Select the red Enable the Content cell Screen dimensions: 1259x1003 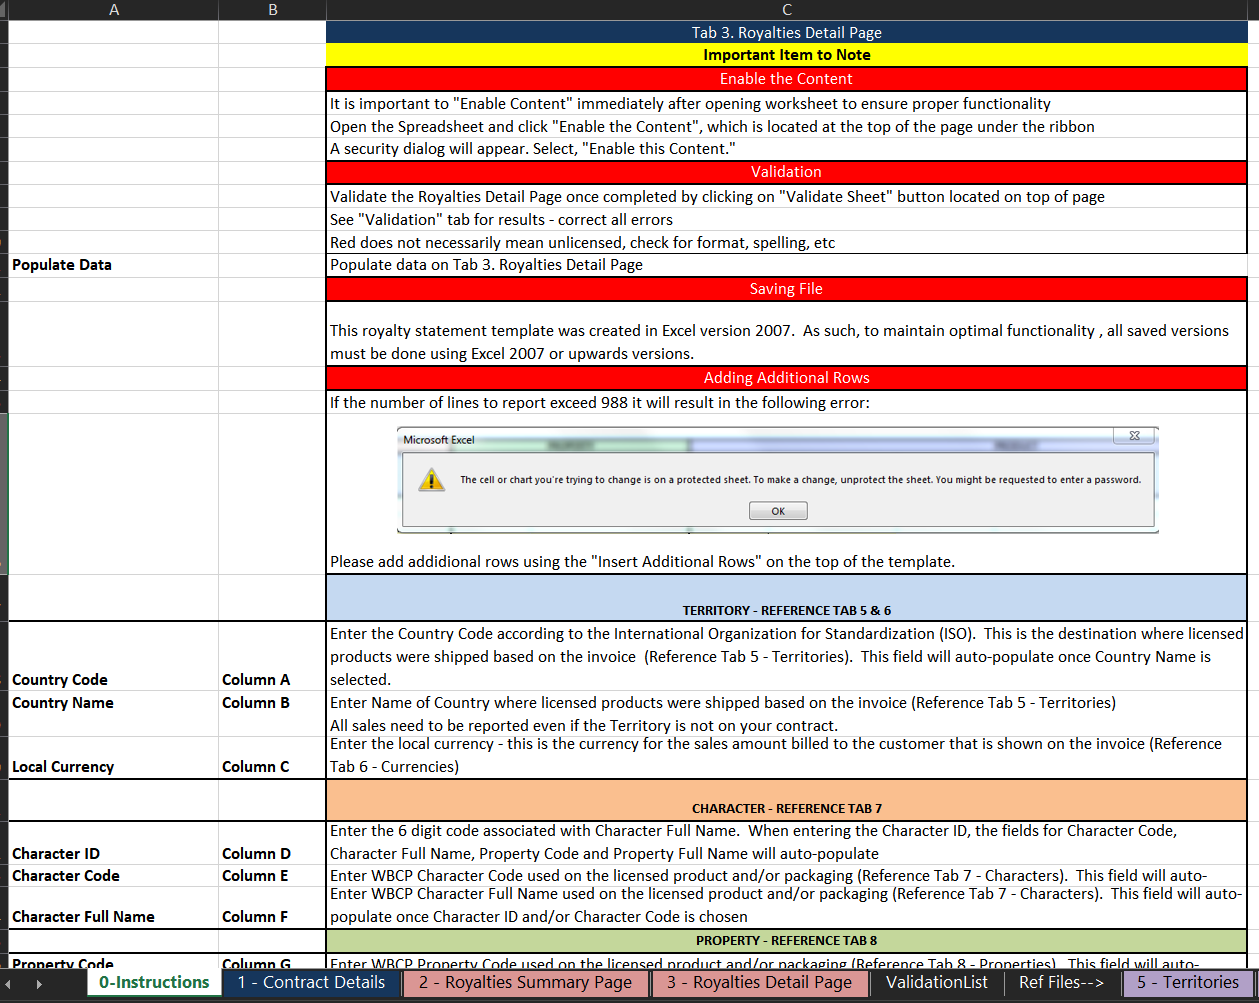point(786,79)
